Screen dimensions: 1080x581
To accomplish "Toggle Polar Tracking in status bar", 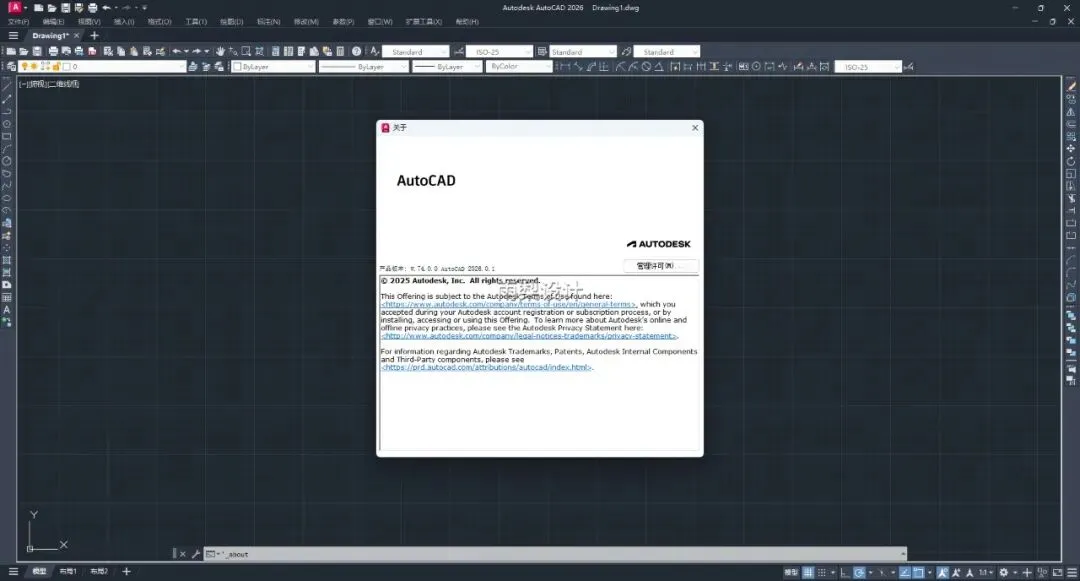I will 860,573.
